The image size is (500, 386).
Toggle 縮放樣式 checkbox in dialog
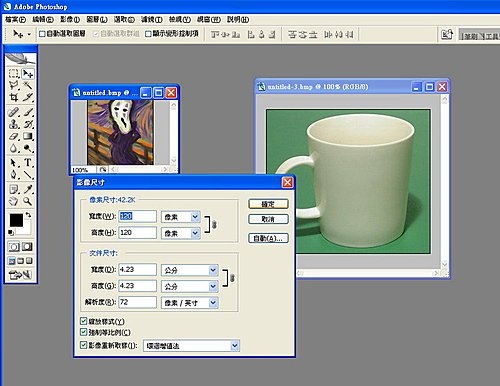pos(83,321)
